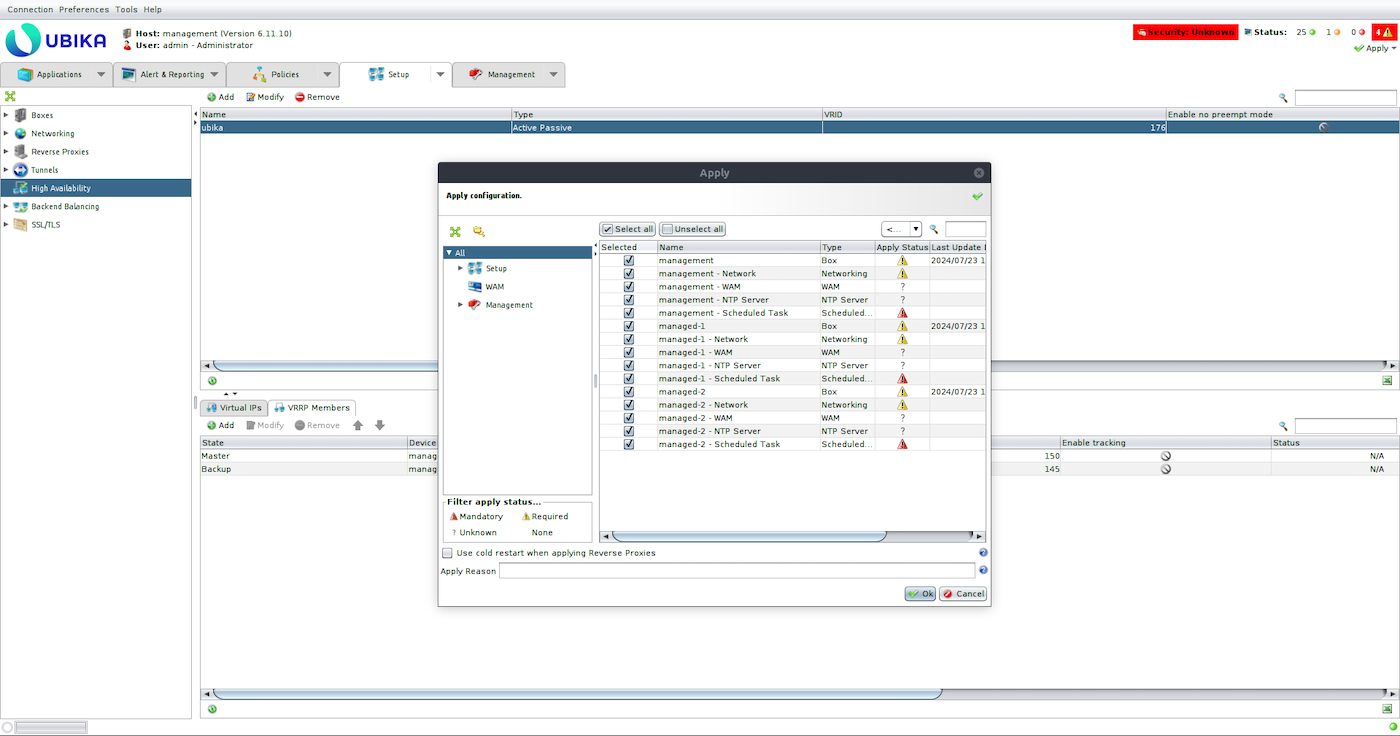Image resolution: width=1400 pixels, height=736 pixels.
Task: Open the Tools menu
Action: (x=126, y=9)
